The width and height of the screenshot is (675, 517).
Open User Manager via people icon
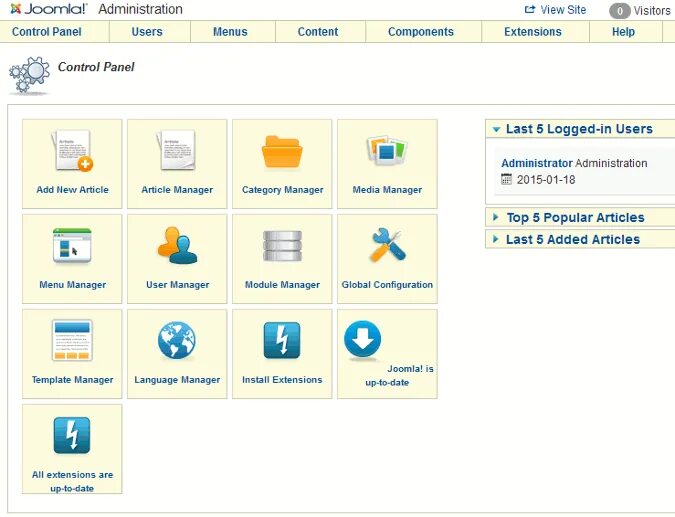[177, 245]
